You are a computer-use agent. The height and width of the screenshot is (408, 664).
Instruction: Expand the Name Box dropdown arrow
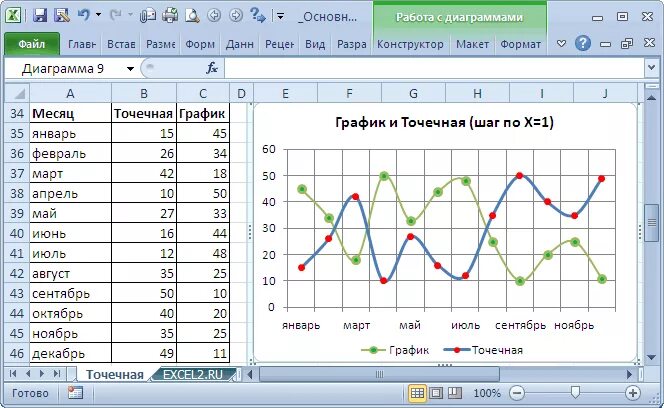pos(130,69)
